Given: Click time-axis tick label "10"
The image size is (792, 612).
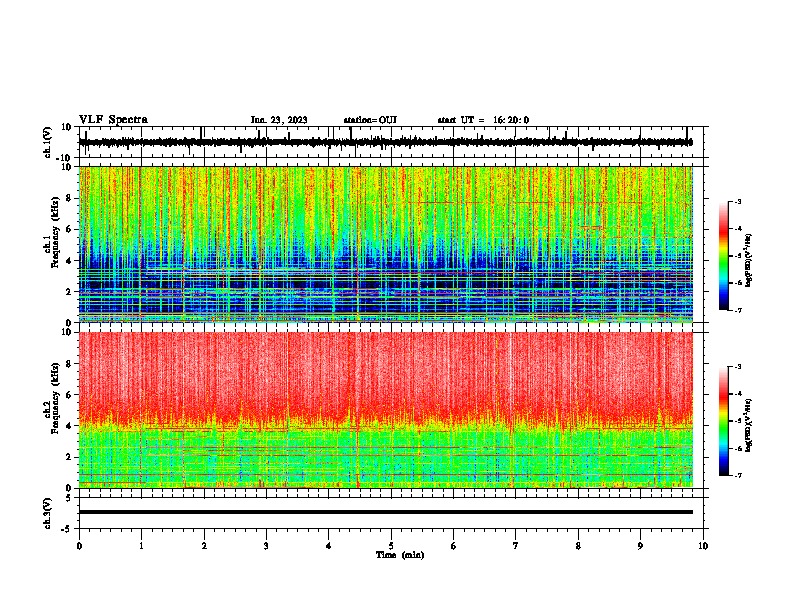Looking at the screenshot, I should 703,546.
